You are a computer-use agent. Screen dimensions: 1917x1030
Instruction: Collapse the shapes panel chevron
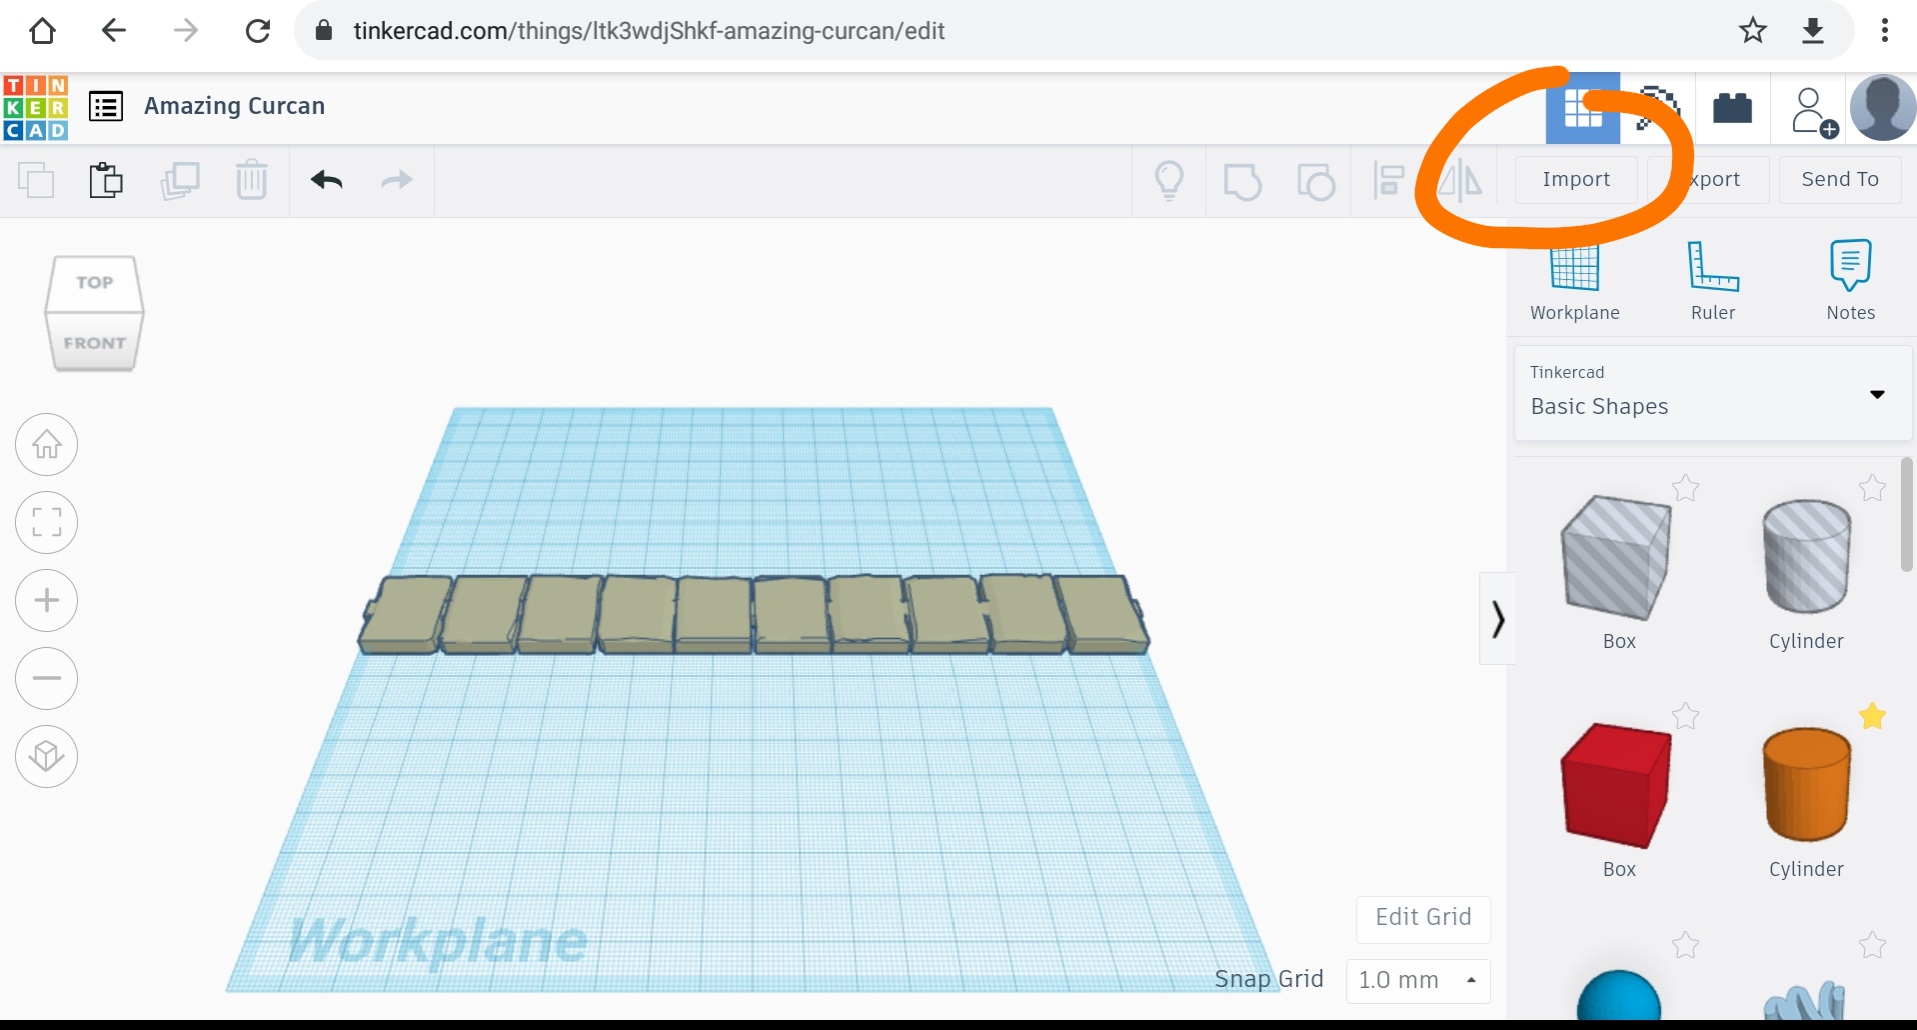(x=1497, y=619)
